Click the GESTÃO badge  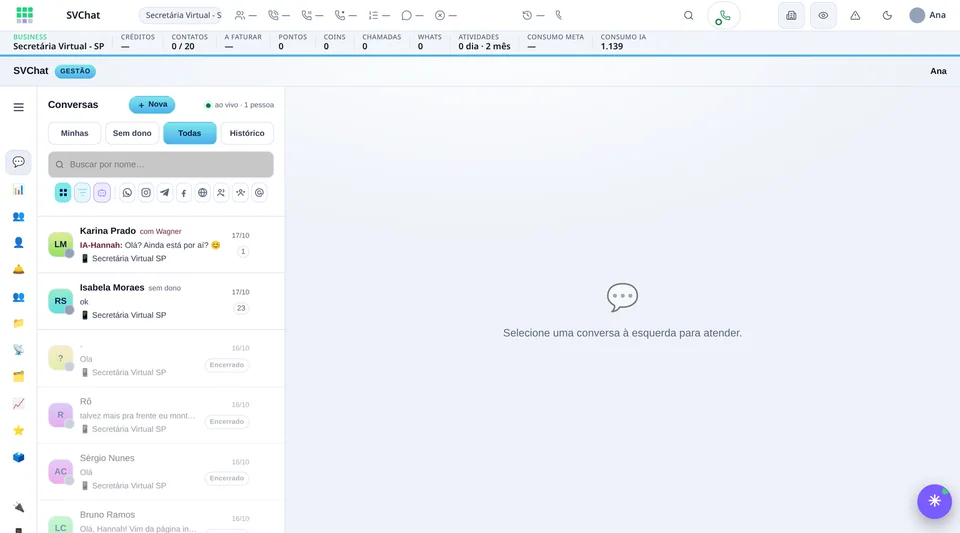pyautogui.click(x=75, y=71)
